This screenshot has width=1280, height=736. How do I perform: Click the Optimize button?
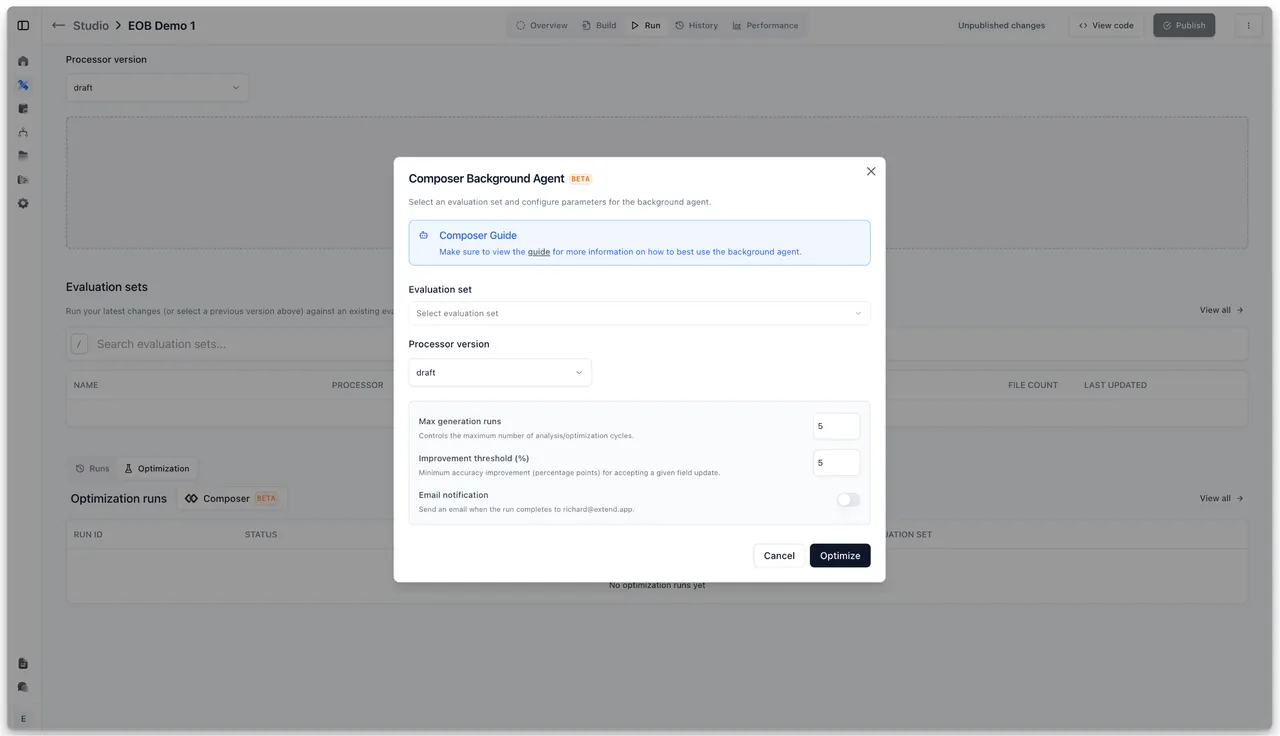(x=840, y=555)
